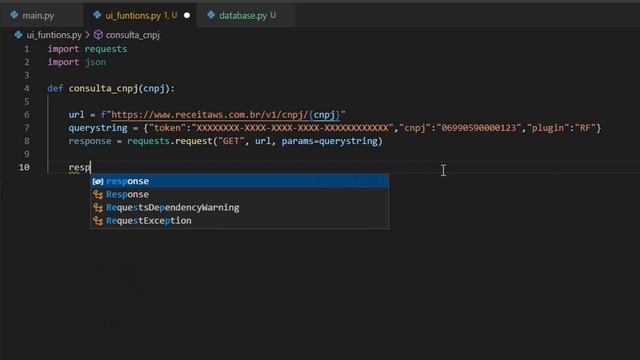Click 'requests' on the import line 1

point(106,49)
